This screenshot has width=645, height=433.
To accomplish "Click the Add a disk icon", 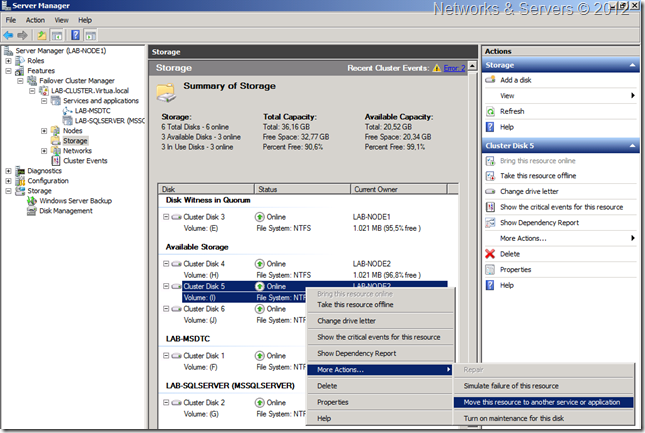I will 490,80.
